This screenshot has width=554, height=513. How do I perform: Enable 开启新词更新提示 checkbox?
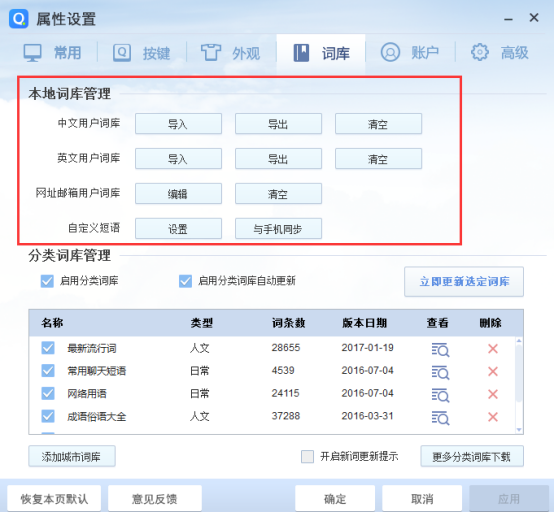[x=307, y=456]
